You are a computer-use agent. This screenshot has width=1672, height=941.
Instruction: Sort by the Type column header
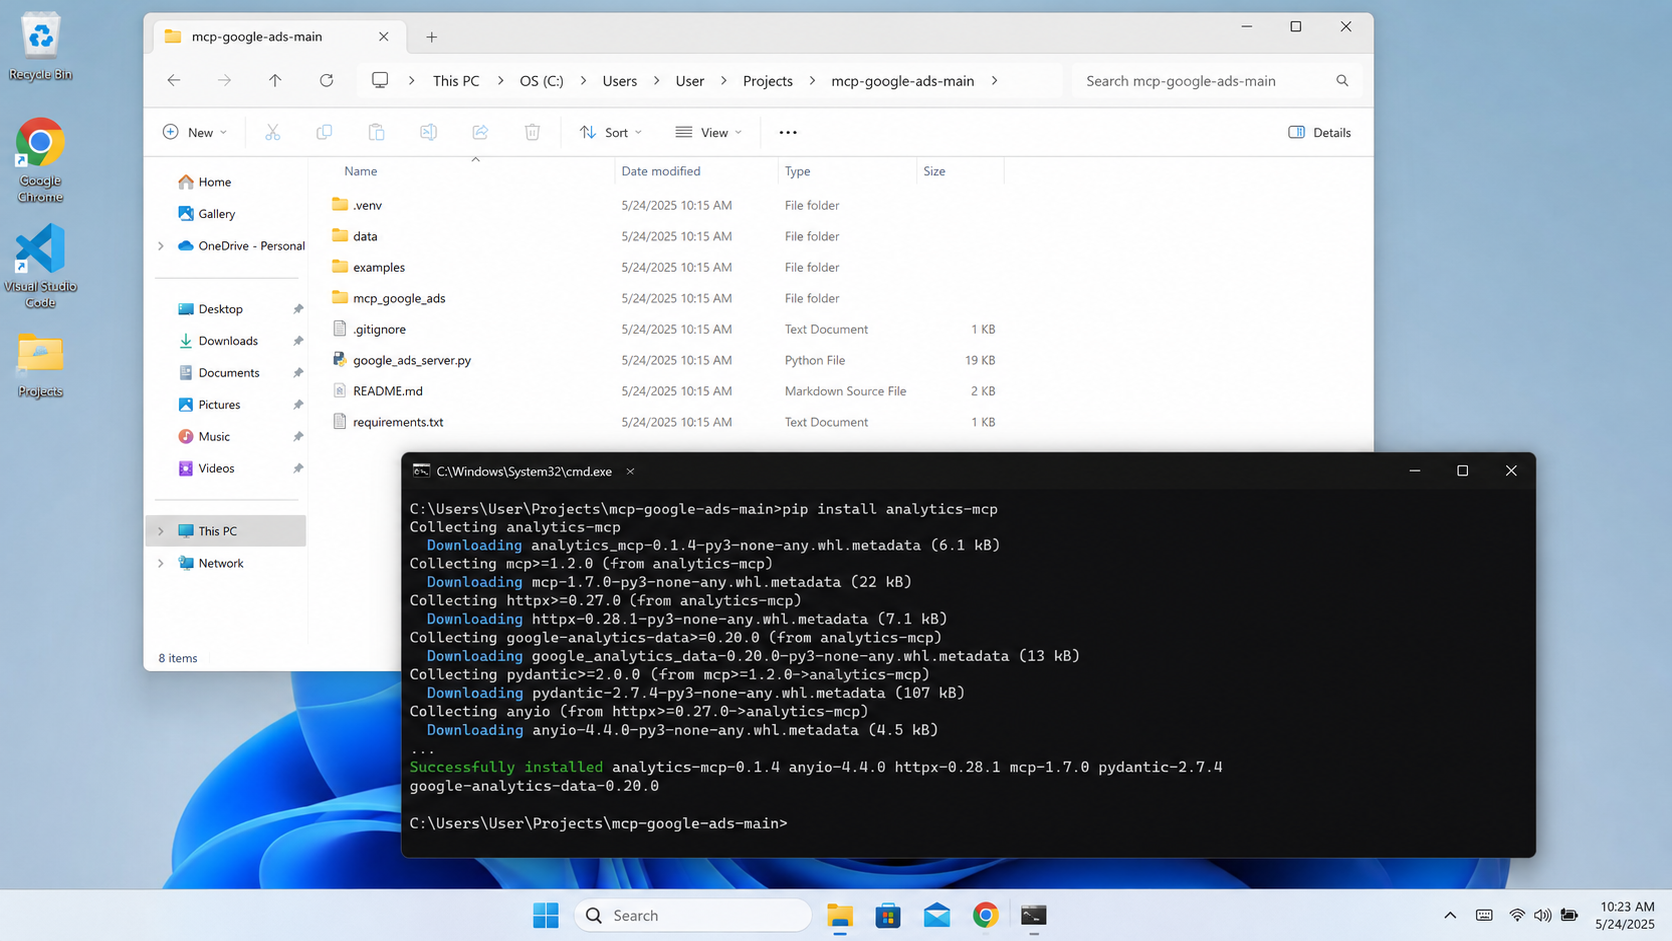pyautogui.click(x=797, y=171)
